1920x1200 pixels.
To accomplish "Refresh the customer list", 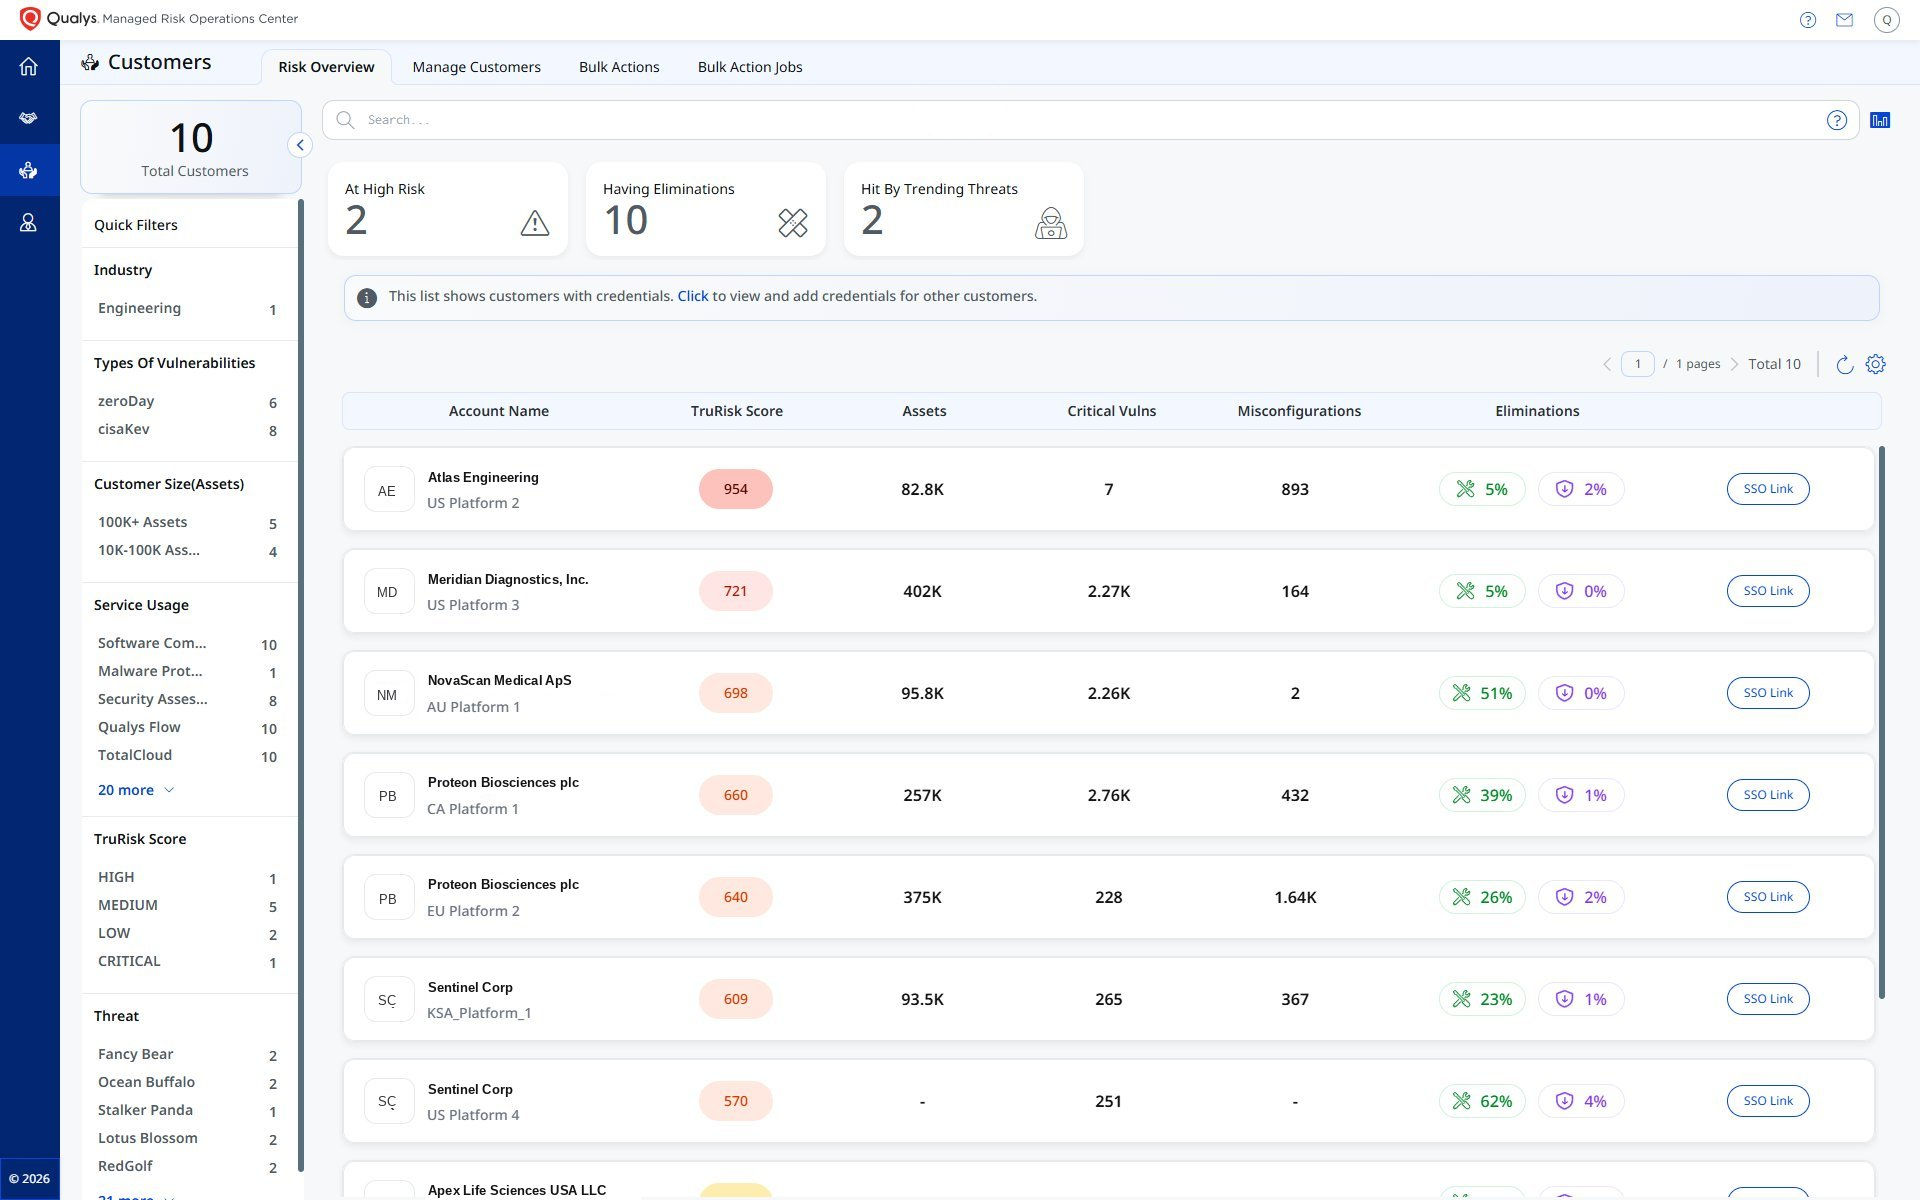I will (1844, 365).
